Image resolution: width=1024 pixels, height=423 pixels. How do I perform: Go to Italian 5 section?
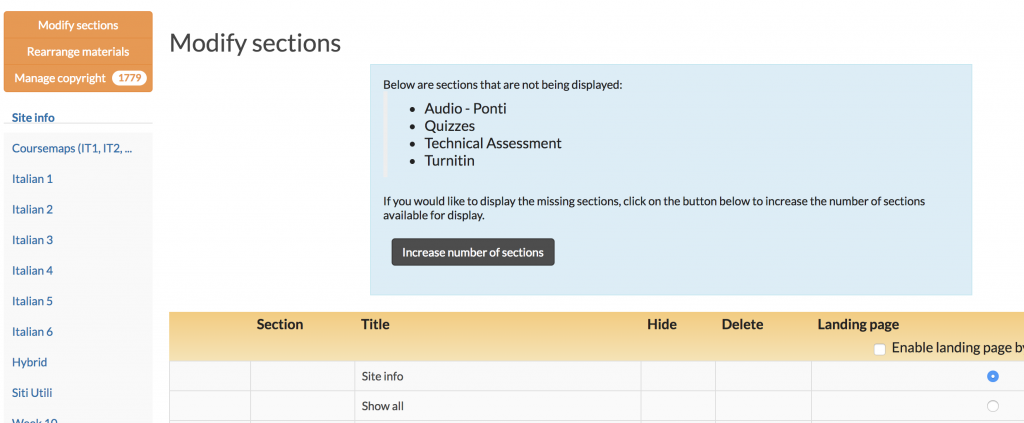pos(32,301)
